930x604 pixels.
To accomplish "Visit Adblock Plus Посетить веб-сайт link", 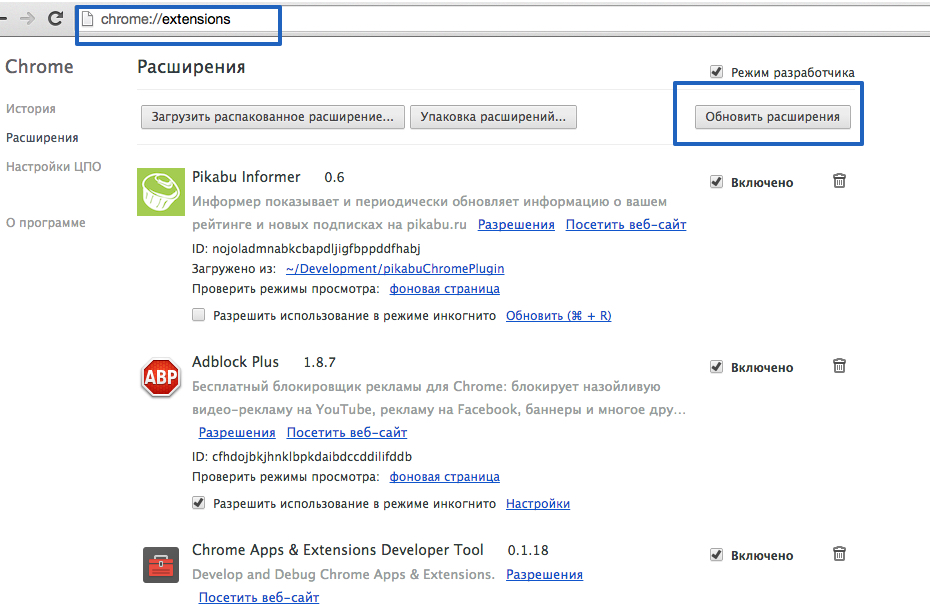I will pyautogui.click(x=347, y=433).
